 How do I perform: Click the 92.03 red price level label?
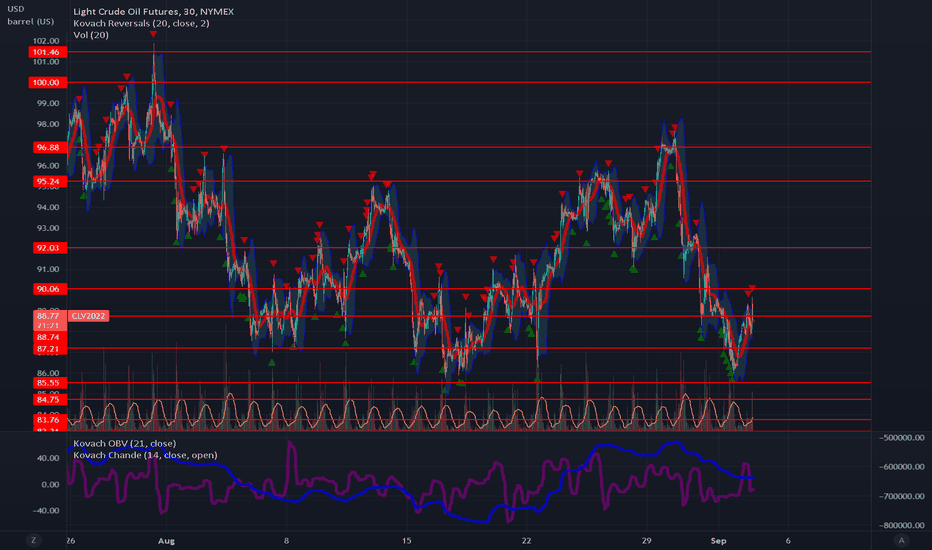point(48,248)
